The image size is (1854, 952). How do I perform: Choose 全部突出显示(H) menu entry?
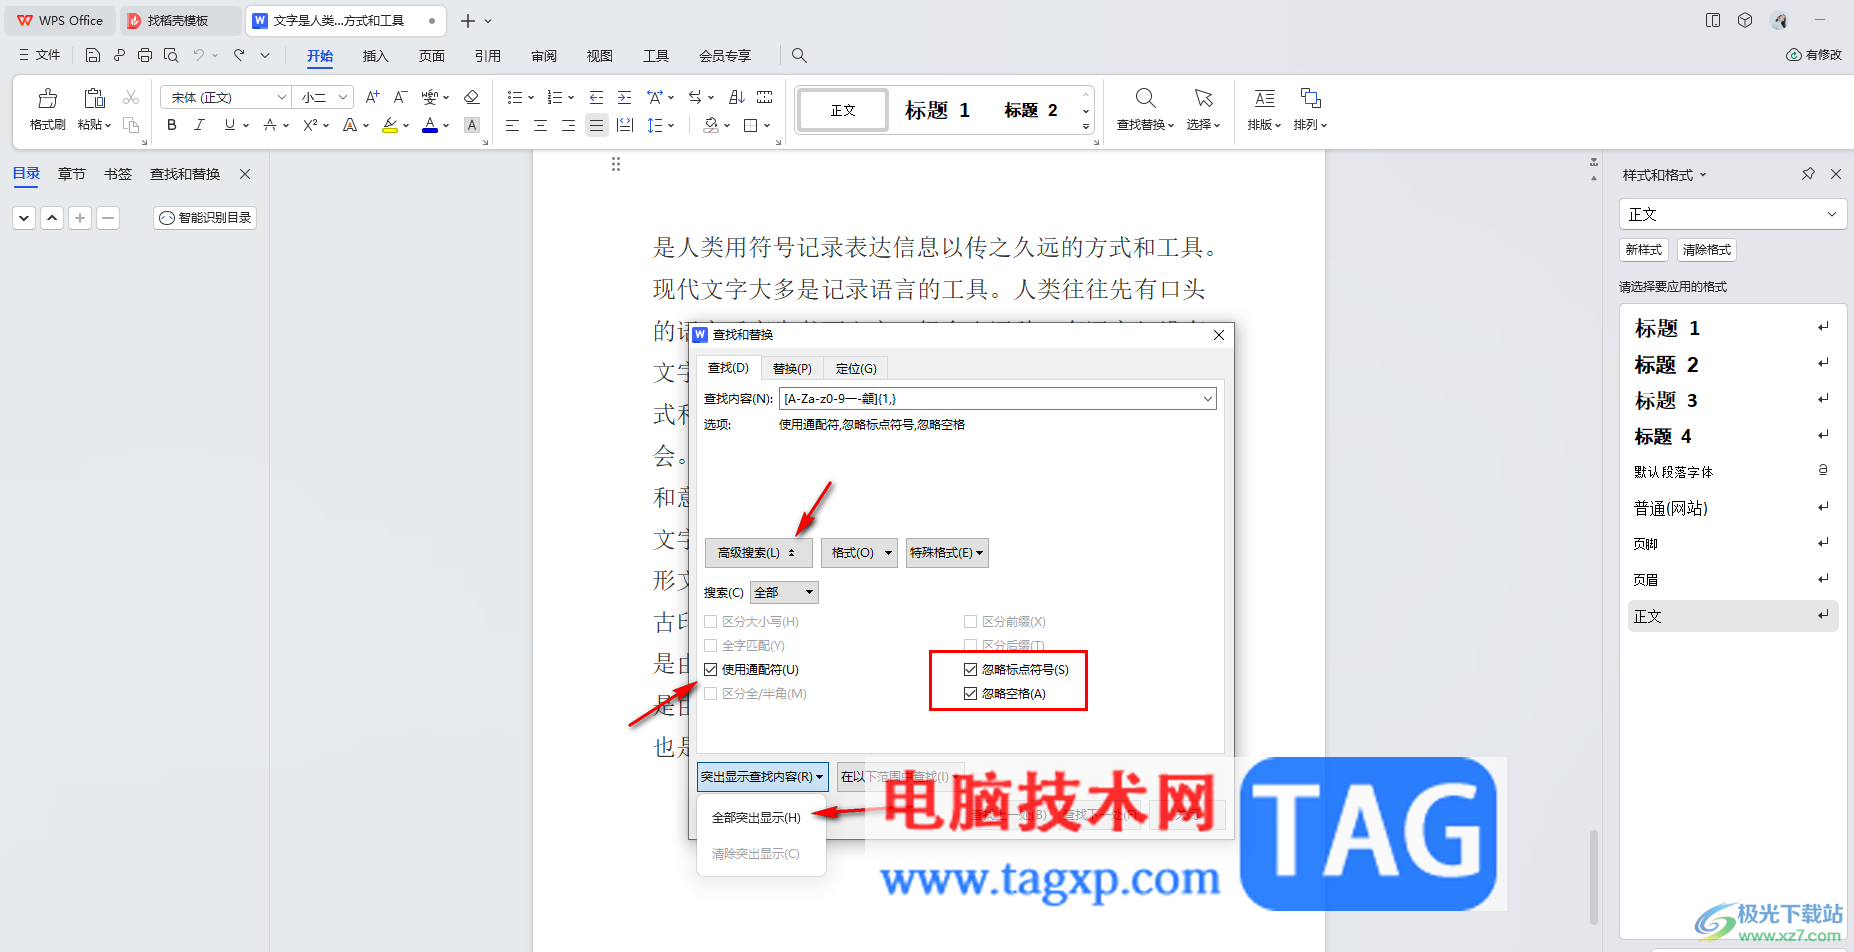[756, 818]
